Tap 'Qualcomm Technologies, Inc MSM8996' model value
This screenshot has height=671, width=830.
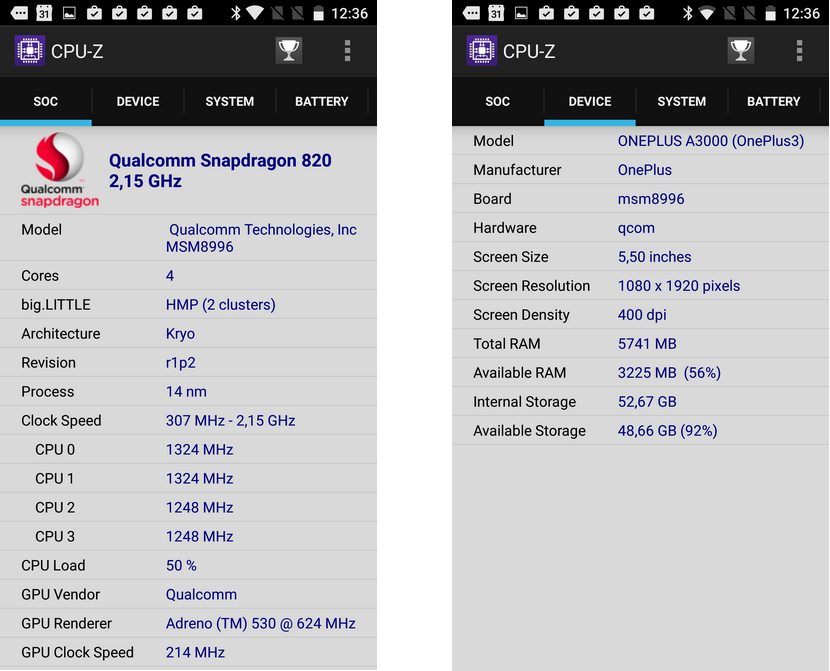pos(261,238)
